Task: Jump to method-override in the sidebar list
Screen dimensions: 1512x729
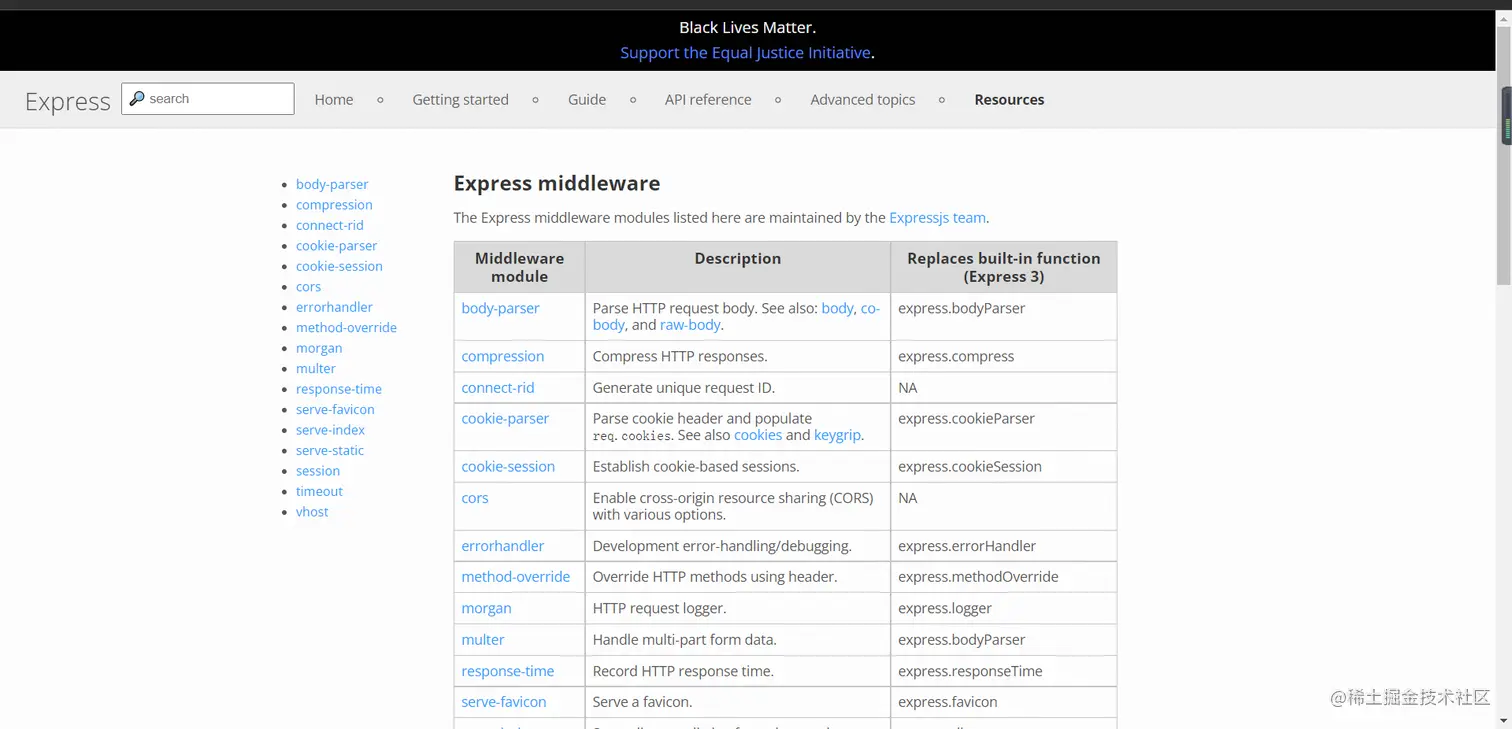Action: coord(346,327)
